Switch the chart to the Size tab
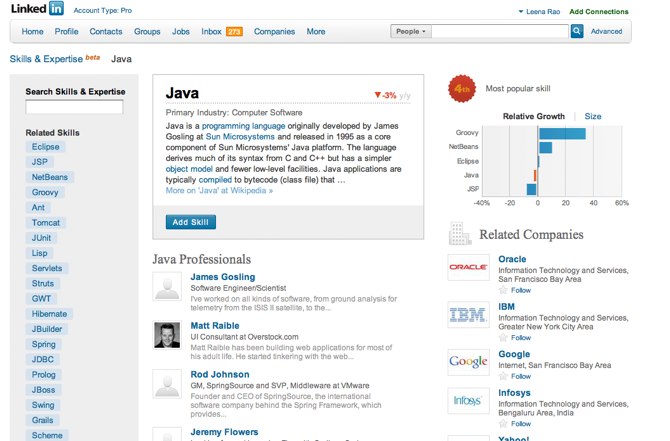 coord(593,116)
